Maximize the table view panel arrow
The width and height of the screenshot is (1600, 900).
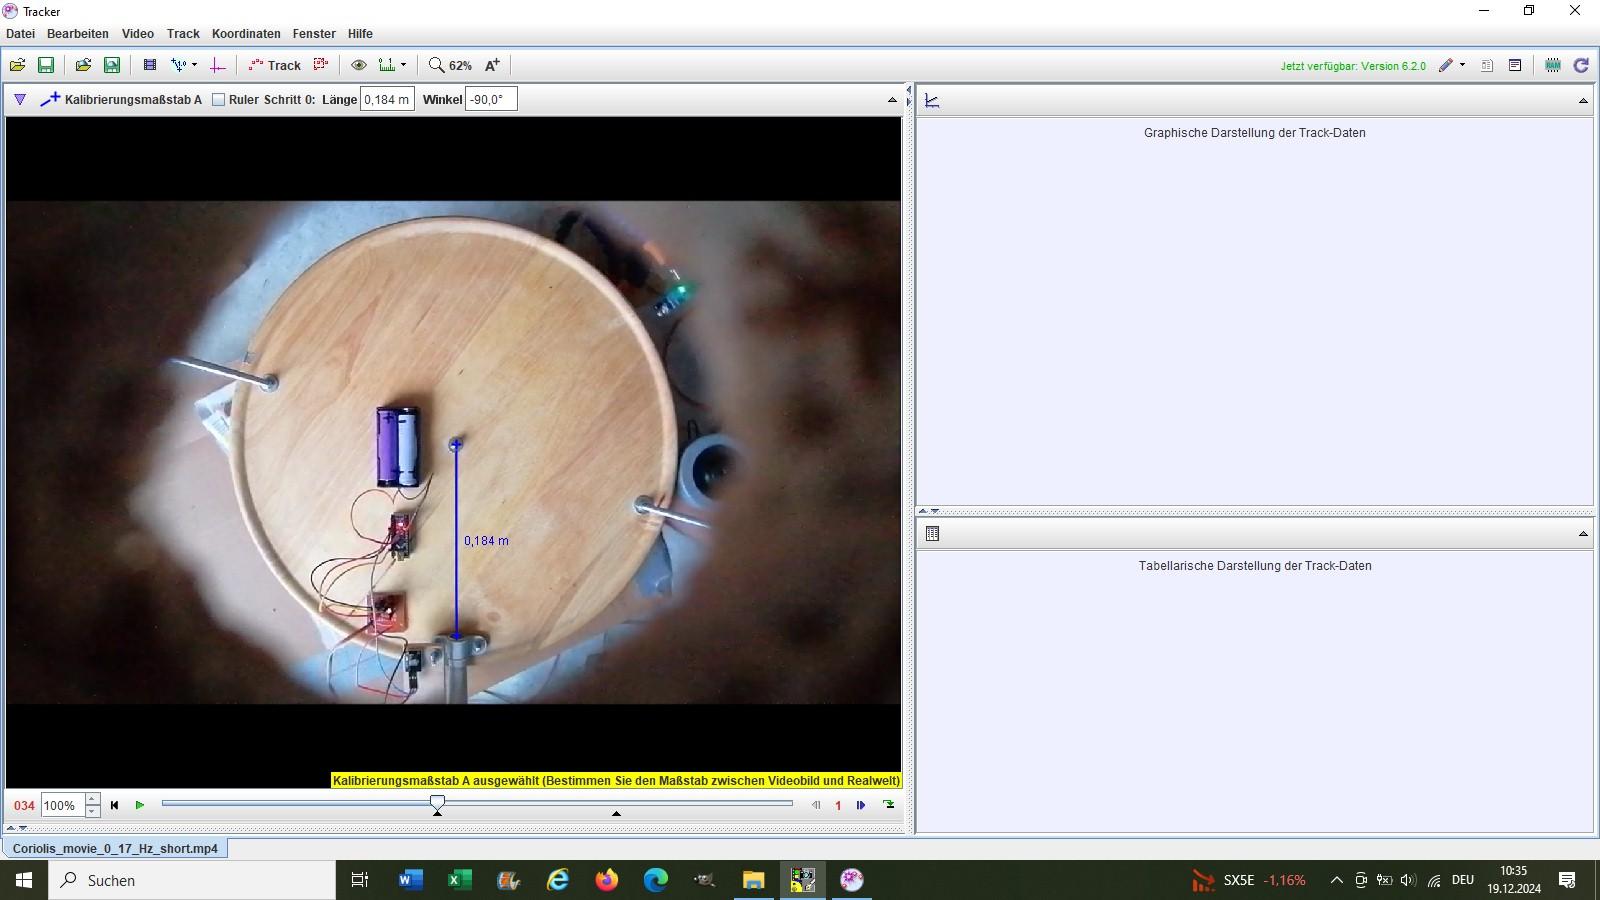coord(1583,534)
